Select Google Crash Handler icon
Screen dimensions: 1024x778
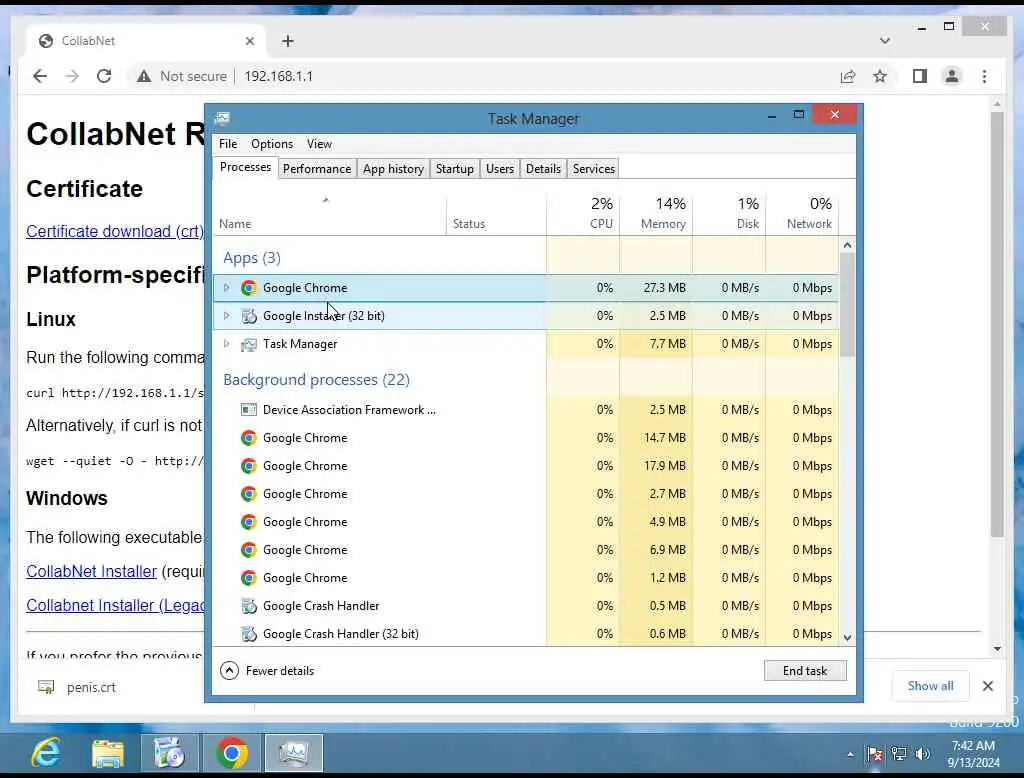tap(249, 606)
